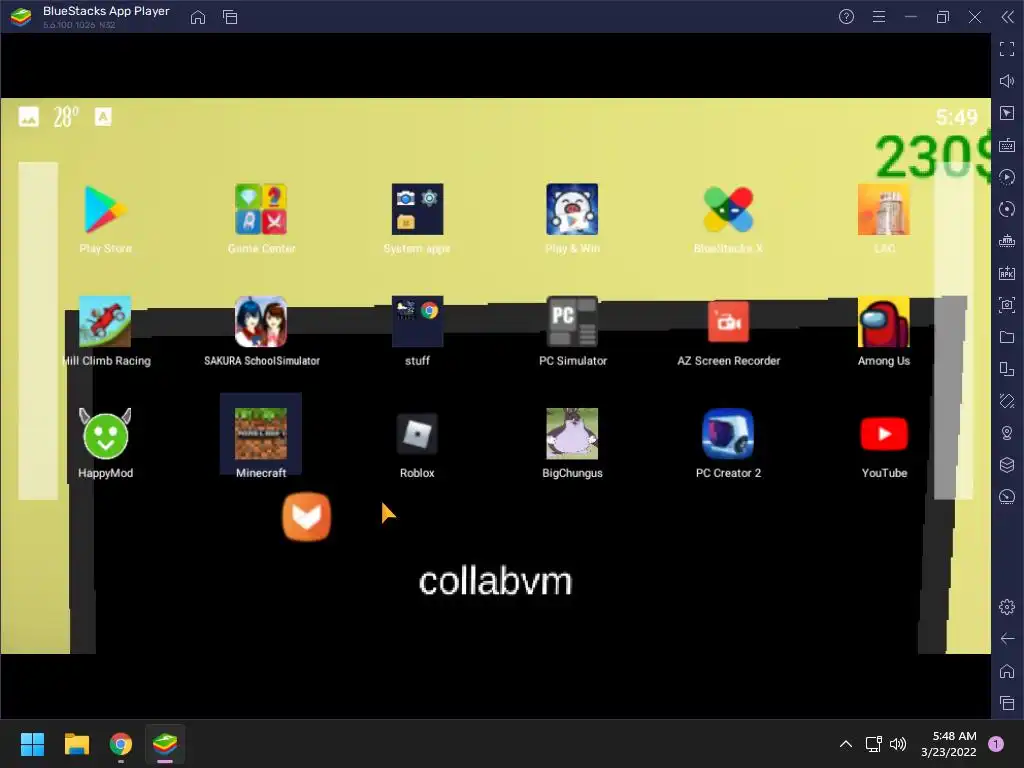Open AZ Screen Recorder app
This screenshot has height=768, width=1024.
click(728, 322)
